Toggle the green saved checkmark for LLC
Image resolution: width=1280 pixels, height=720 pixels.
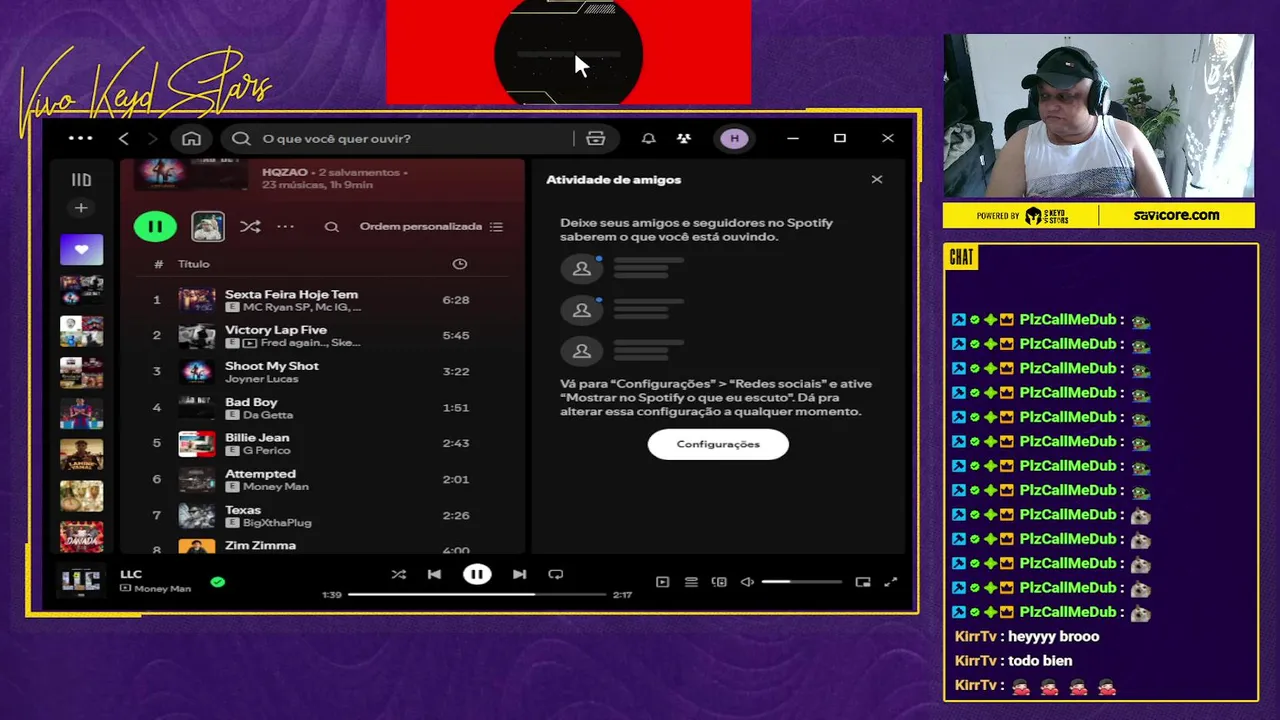tap(218, 581)
